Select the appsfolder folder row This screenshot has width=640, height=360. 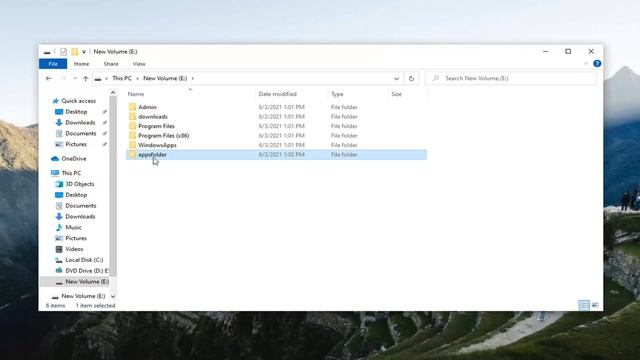coord(276,155)
